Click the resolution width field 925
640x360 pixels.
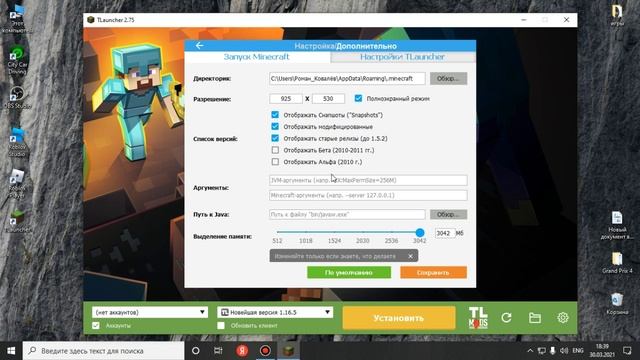click(x=286, y=99)
